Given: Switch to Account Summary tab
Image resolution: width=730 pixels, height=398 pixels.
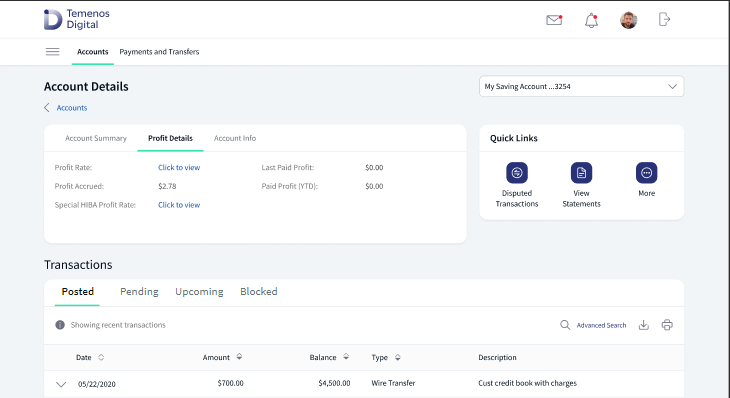Looking at the screenshot, I should [x=96, y=138].
